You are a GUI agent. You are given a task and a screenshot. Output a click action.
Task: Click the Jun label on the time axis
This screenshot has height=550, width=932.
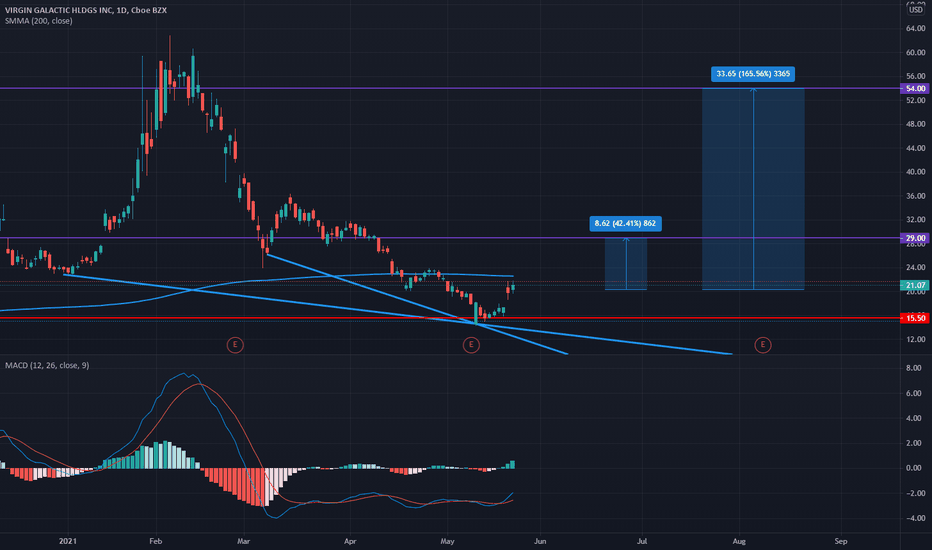tap(540, 541)
